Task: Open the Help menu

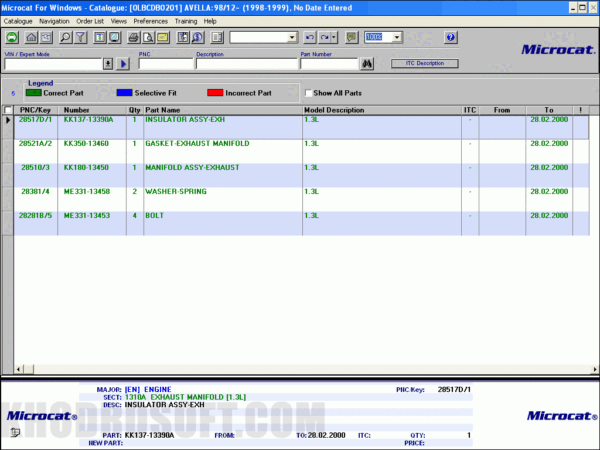Action: click(x=210, y=21)
